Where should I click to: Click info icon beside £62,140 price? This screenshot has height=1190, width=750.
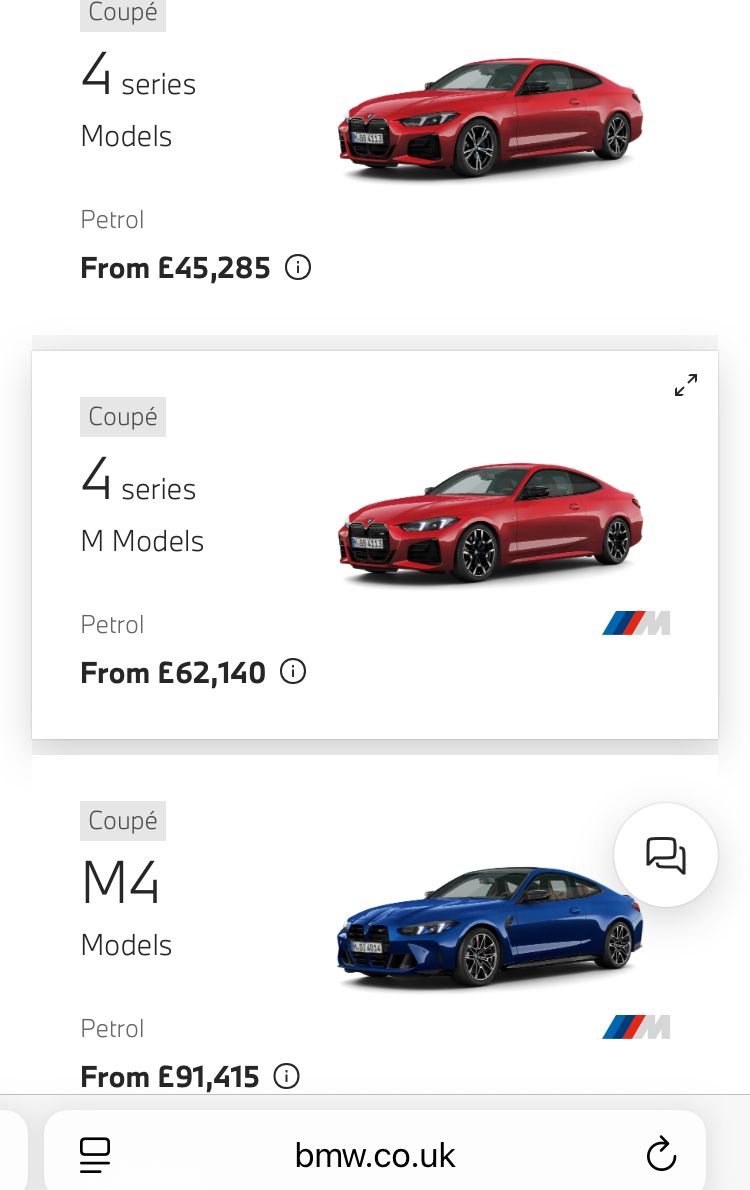pyautogui.click(x=293, y=672)
